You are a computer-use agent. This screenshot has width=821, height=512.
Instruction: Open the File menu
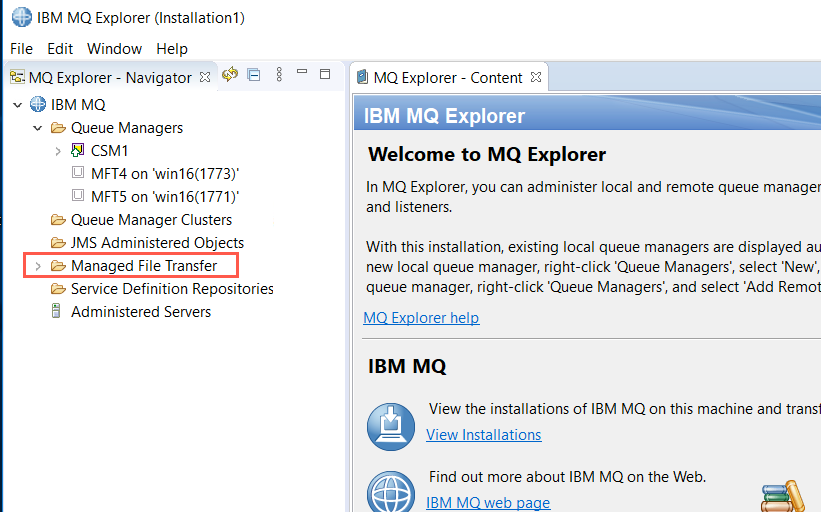21,49
